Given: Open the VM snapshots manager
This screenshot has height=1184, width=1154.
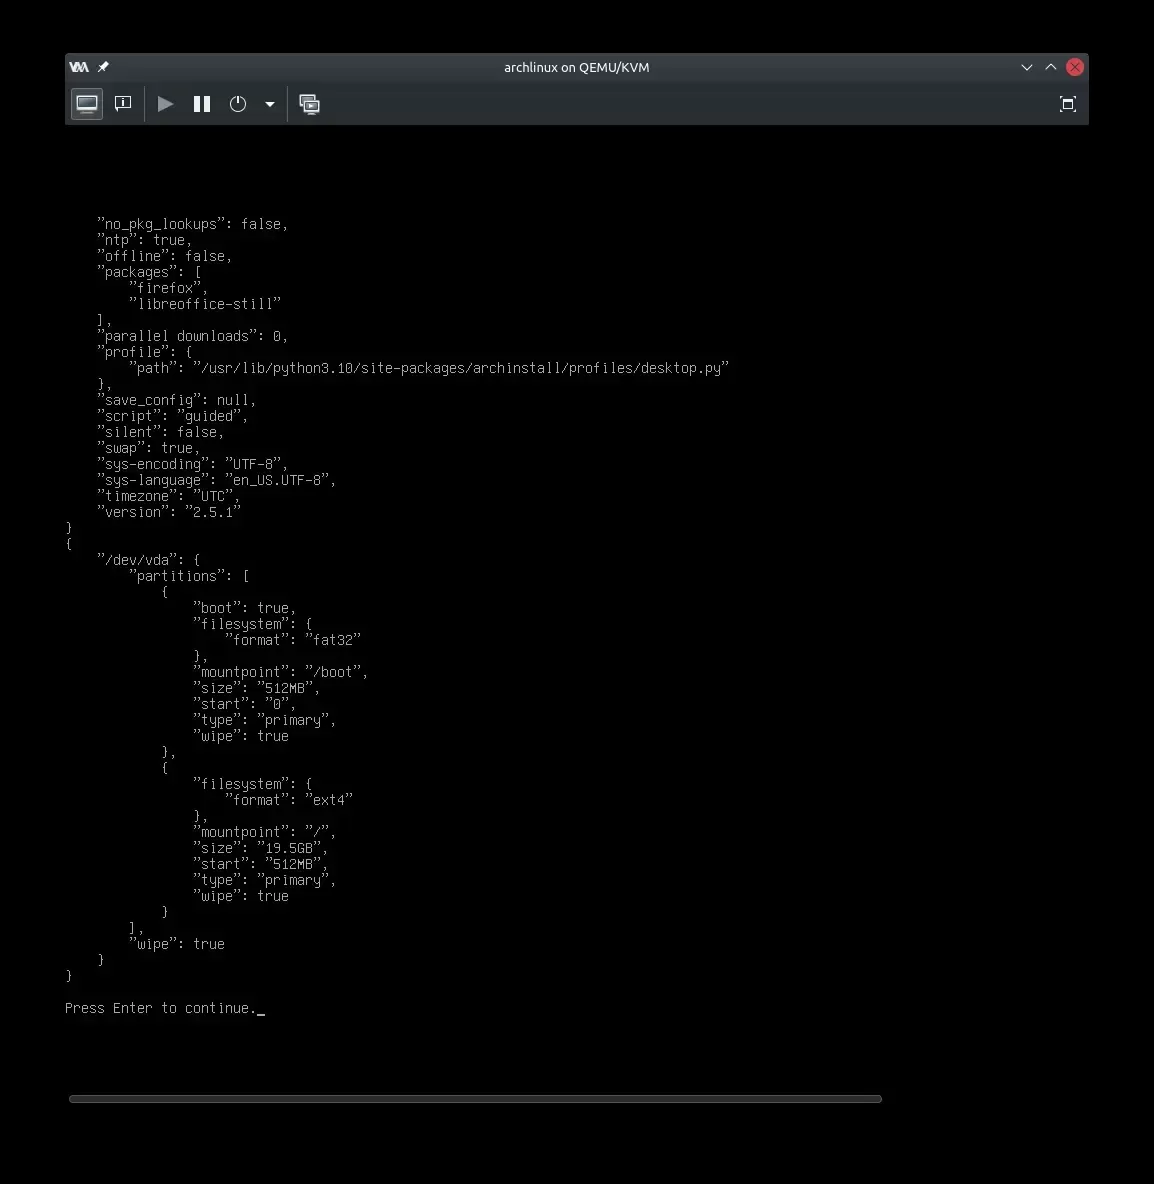Looking at the screenshot, I should 310,104.
